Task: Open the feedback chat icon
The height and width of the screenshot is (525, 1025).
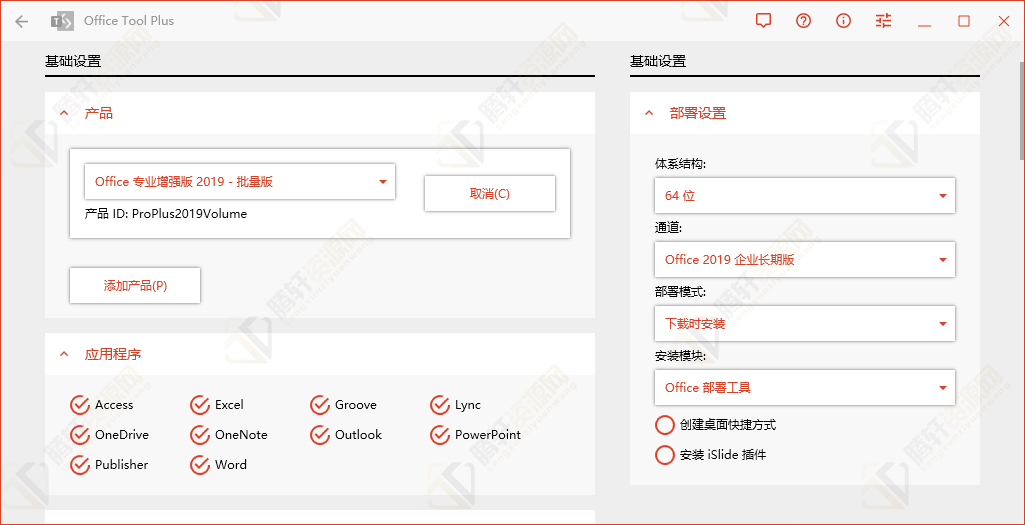Action: 763,21
